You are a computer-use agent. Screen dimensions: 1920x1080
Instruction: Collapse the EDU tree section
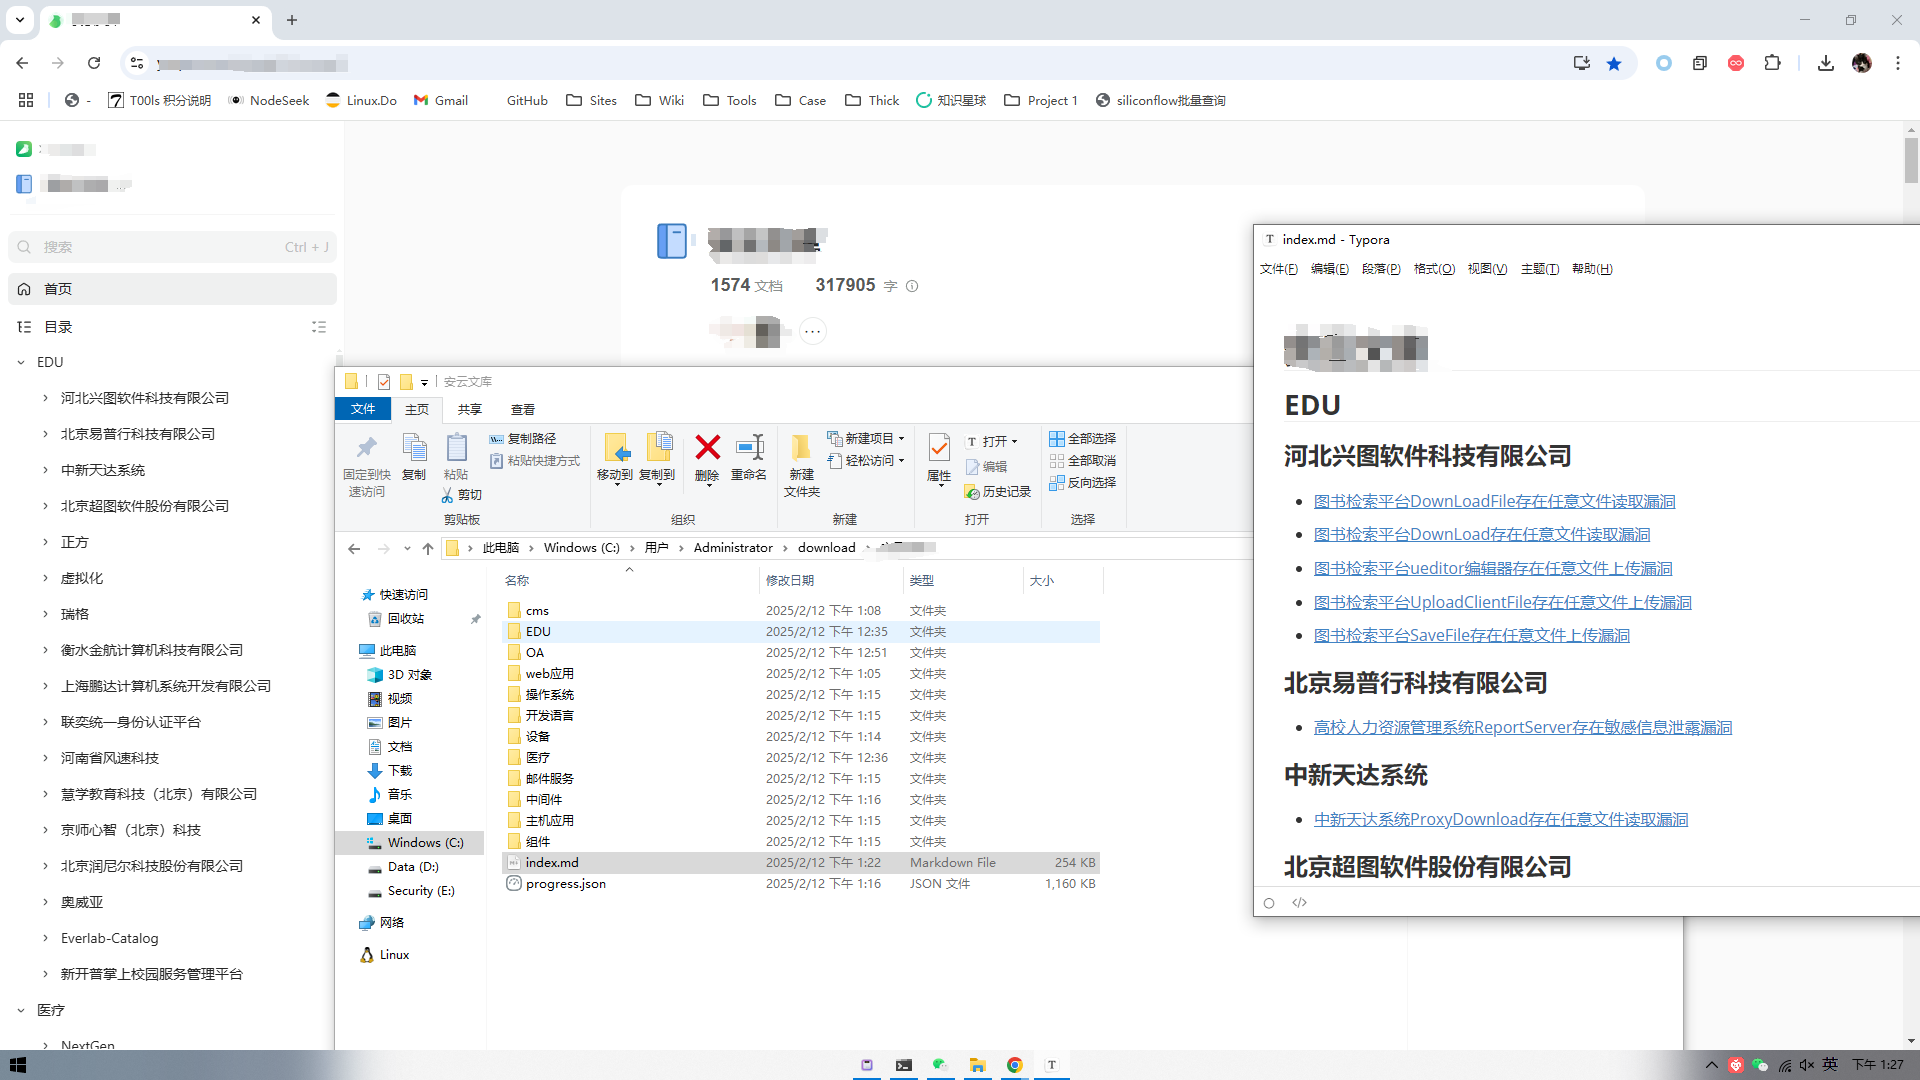coord(21,362)
